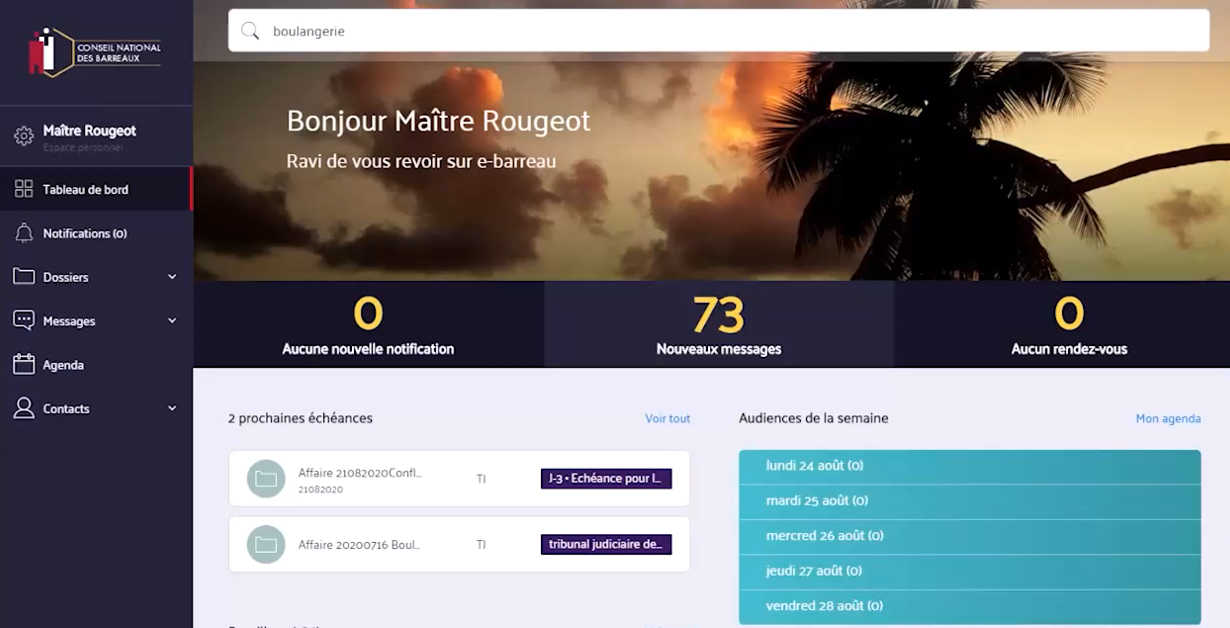Image resolution: width=1230 pixels, height=628 pixels.
Task: Expand the Dossiers submenu chevron
Action: (x=172, y=277)
